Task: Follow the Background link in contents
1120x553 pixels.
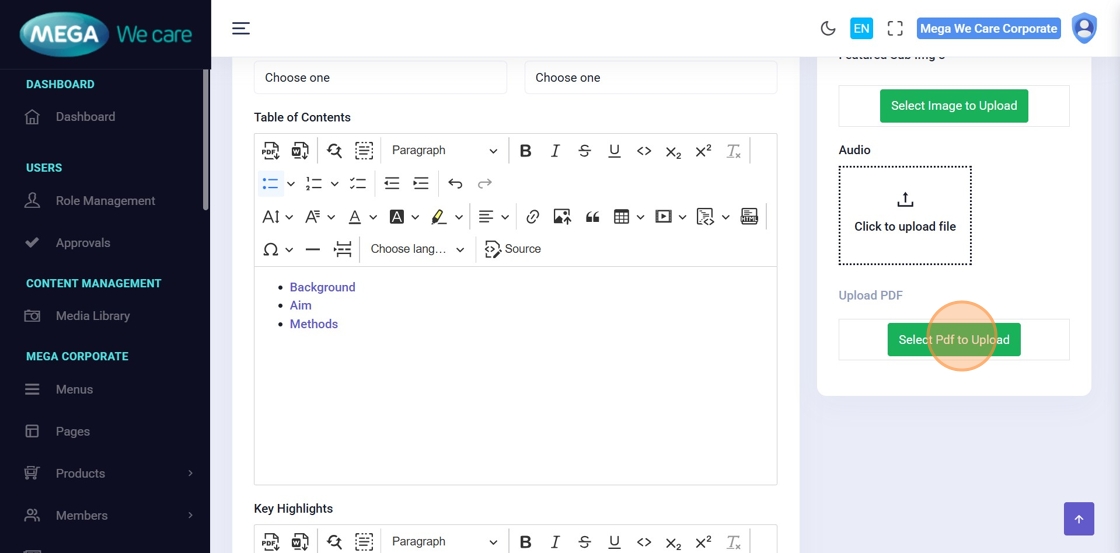Action: pyautogui.click(x=322, y=287)
